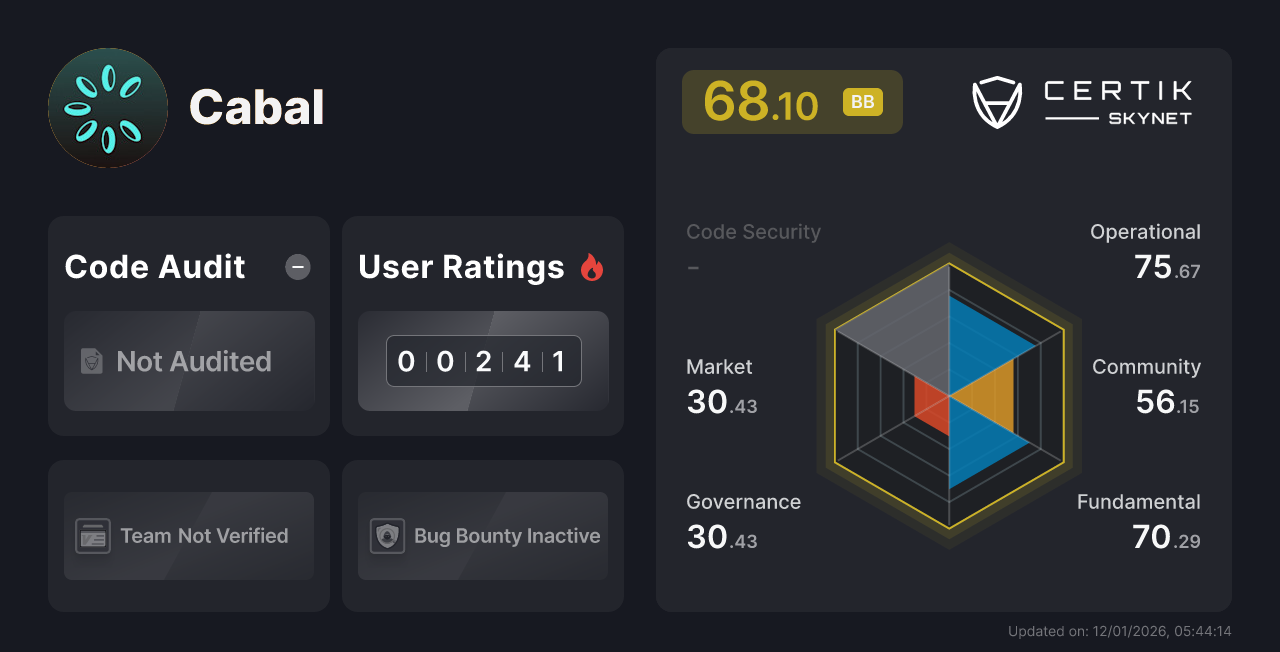The width and height of the screenshot is (1280, 652).
Task: Click the 68.10 overall score badge
Action: pos(760,101)
